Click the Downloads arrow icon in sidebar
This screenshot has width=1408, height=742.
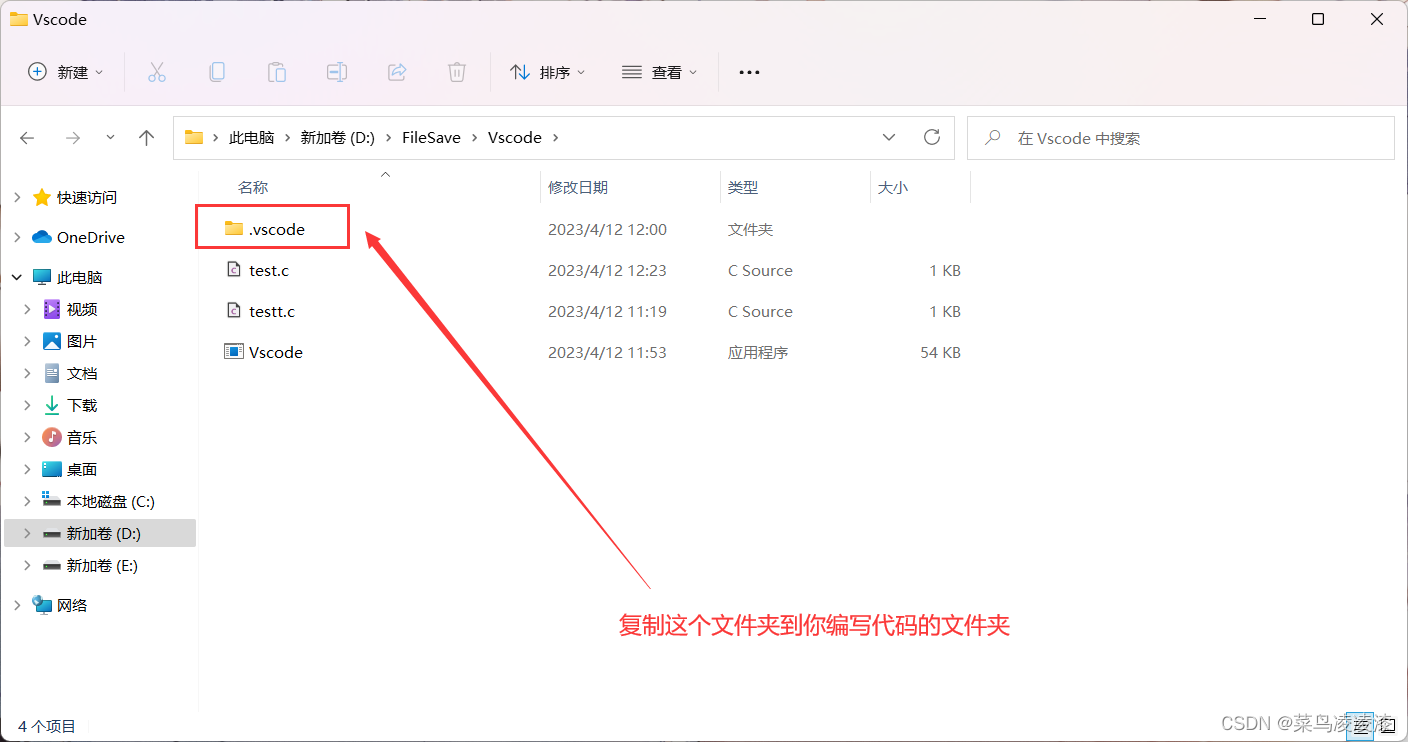[x=52, y=405]
